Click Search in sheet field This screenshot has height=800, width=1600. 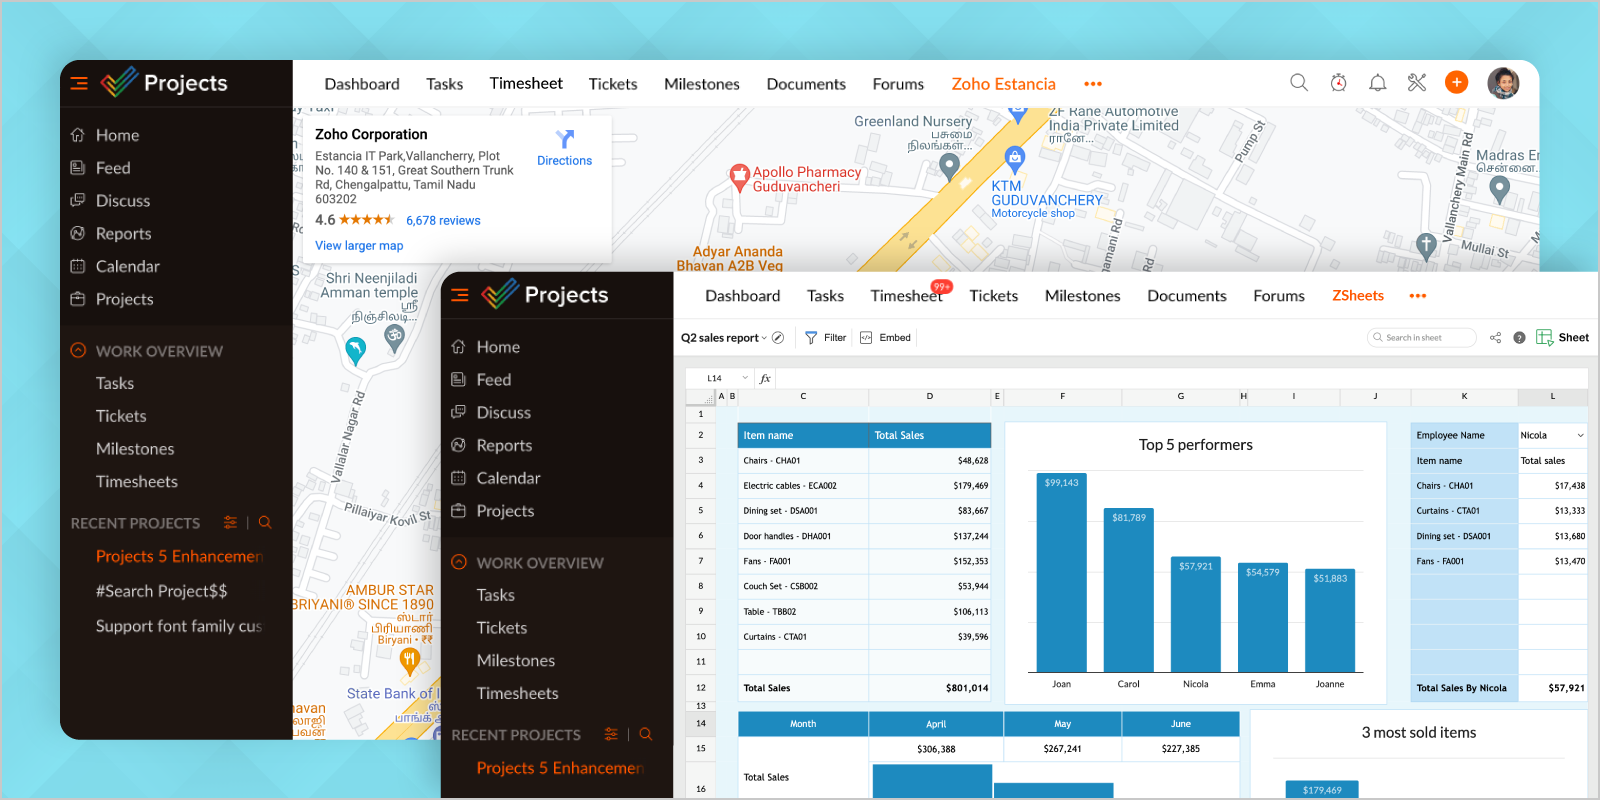tap(1421, 338)
